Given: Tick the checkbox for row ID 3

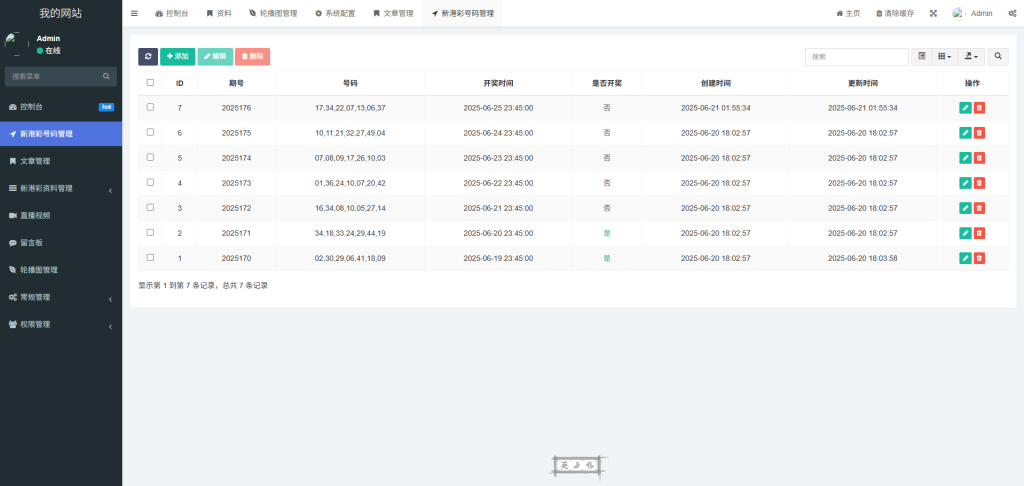Looking at the screenshot, I should click(x=150, y=207).
